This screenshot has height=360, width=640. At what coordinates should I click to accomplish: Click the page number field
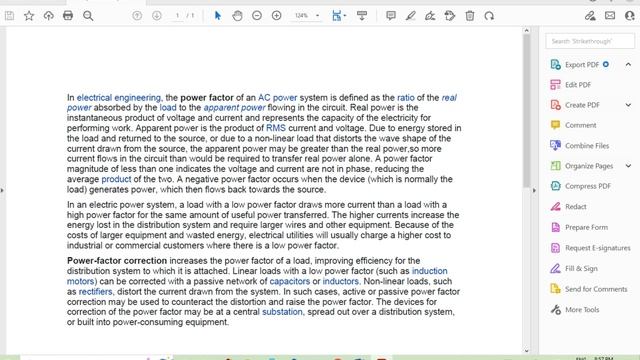tap(177, 16)
